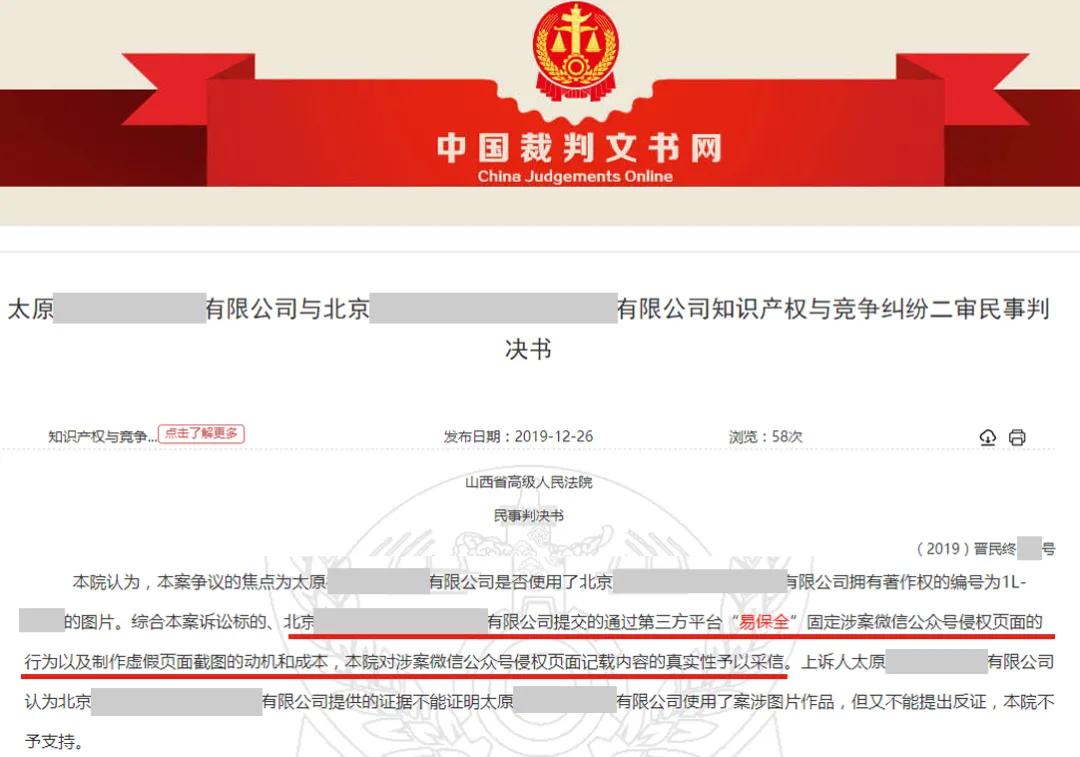Click the download icon beside print icon
The height and width of the screenshot is (757, 1080).
click(x=987, y=437)
